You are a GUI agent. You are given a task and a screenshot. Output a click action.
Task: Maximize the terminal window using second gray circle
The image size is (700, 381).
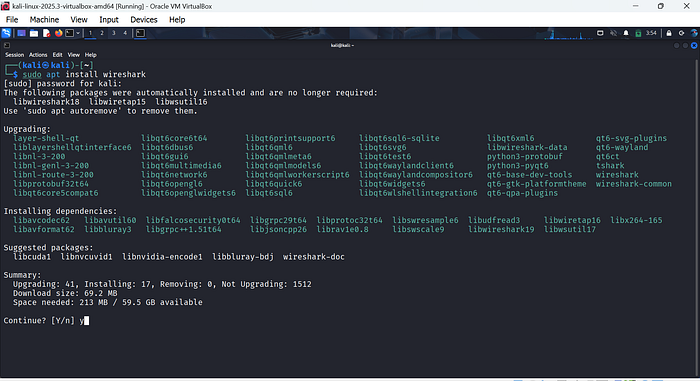[685, 46]
